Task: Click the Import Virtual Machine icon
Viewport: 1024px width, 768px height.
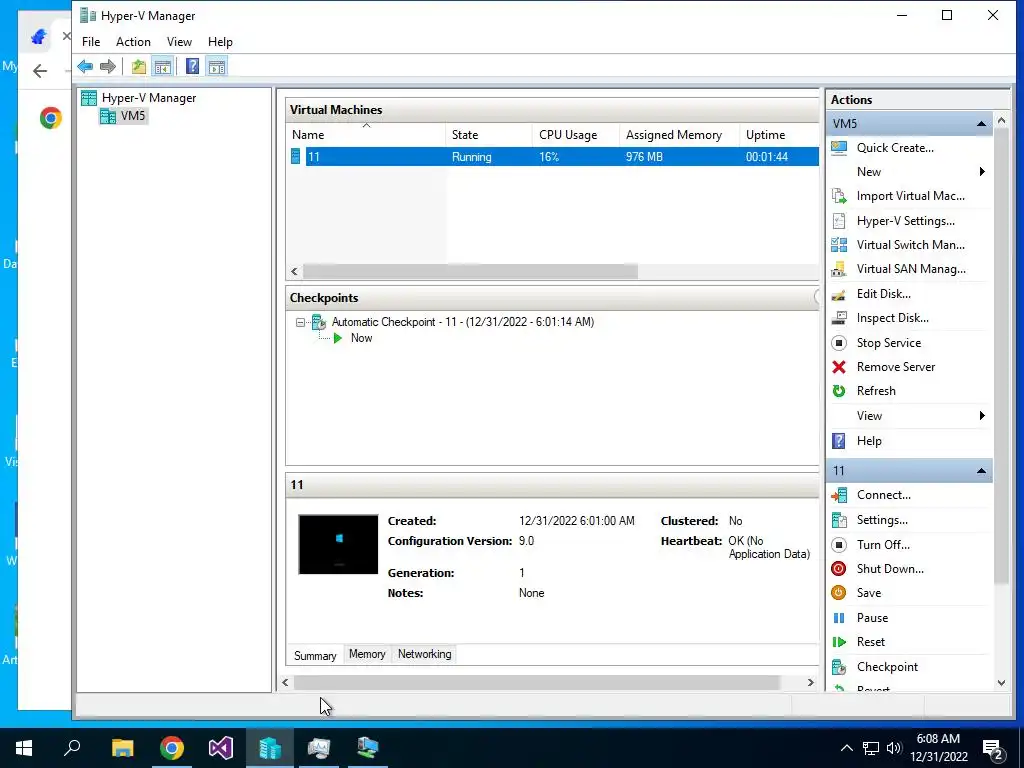Action: (x=839, y=196)
